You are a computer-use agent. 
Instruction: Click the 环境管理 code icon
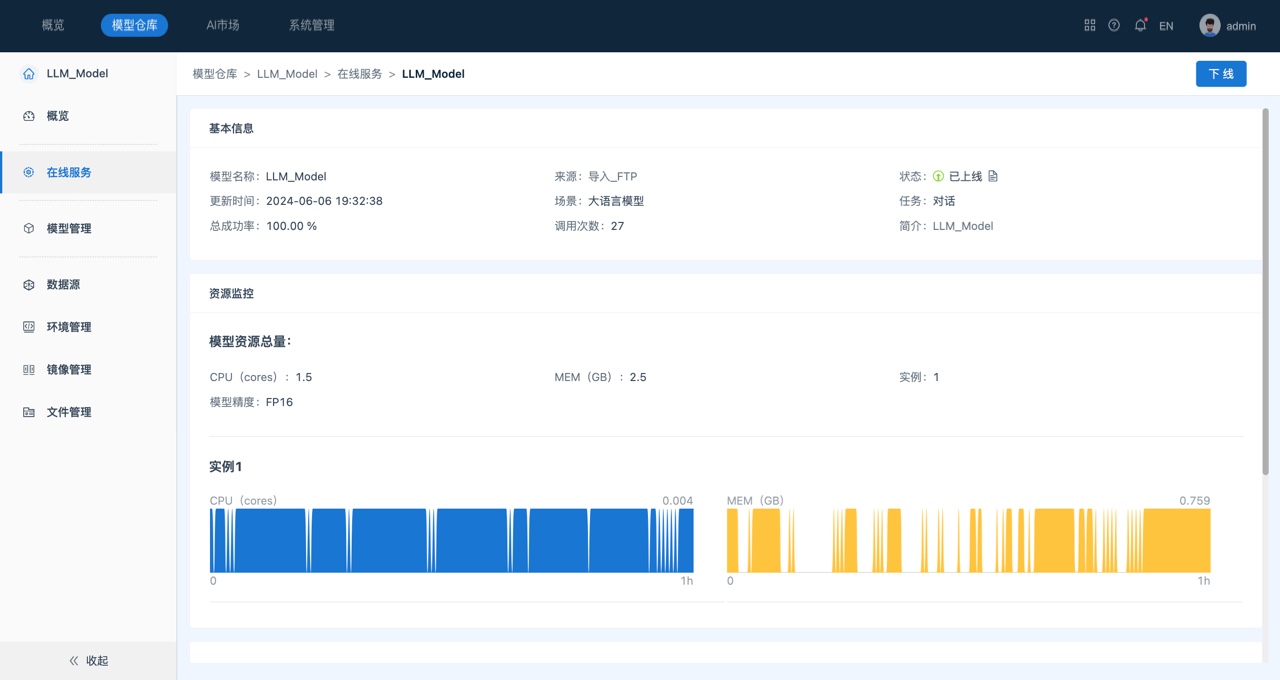point(29,327)
